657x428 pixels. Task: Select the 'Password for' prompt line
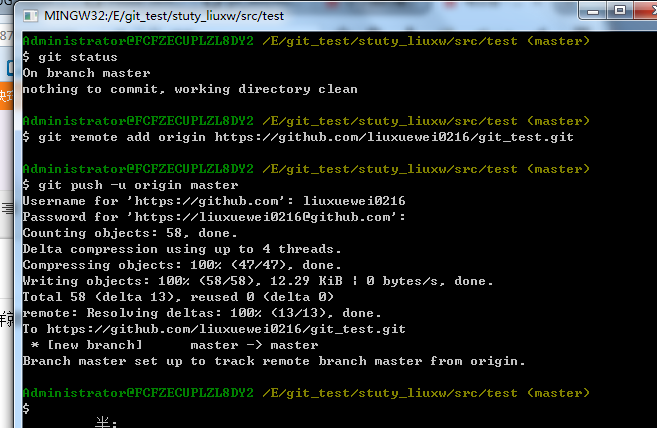(x=214, y=217)
